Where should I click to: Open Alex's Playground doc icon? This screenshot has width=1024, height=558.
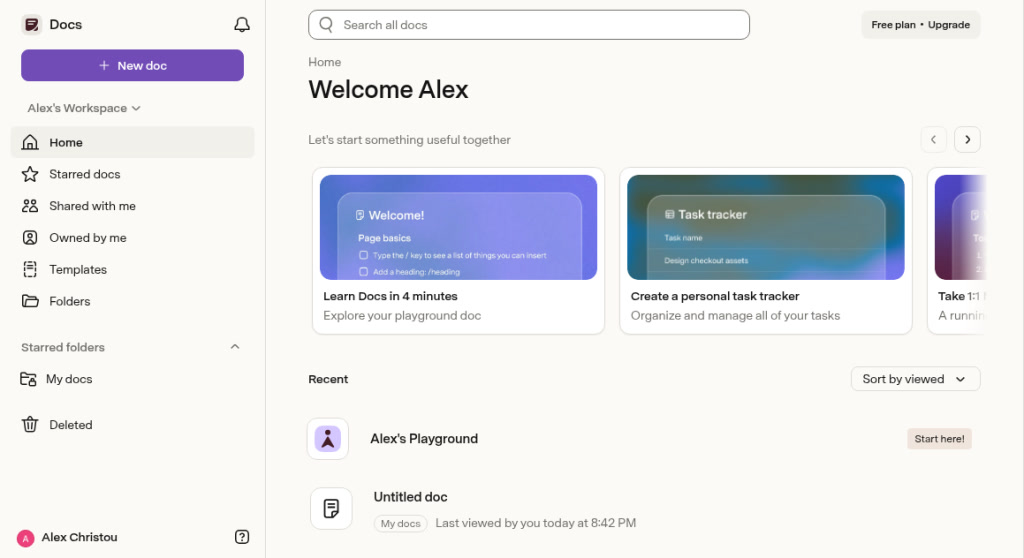328,438
